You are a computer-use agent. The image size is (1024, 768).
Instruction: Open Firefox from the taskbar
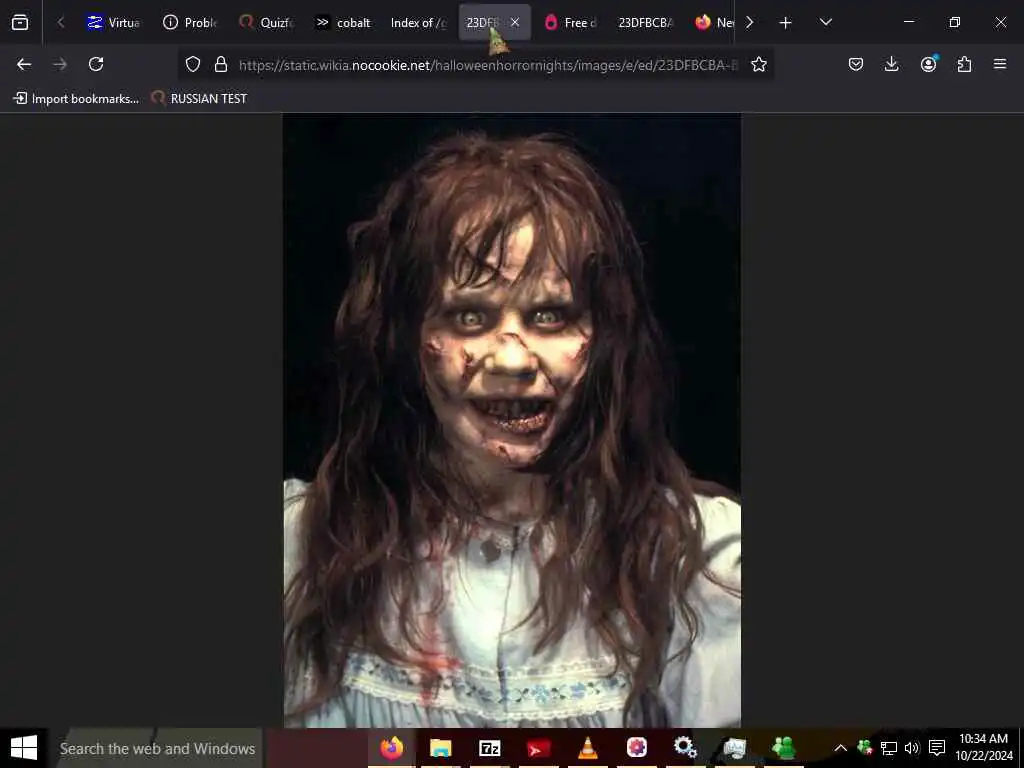[392, 748]
